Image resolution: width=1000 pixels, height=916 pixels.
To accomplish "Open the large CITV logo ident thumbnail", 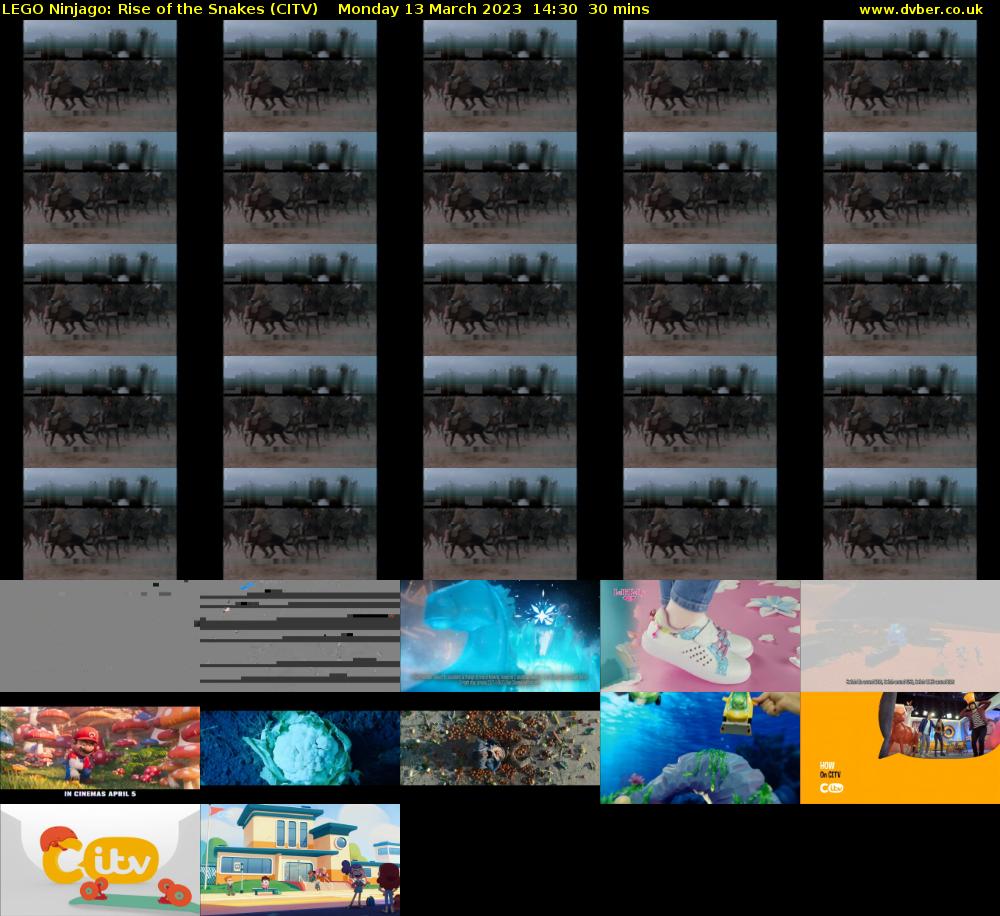I will [x=100, y=860].
